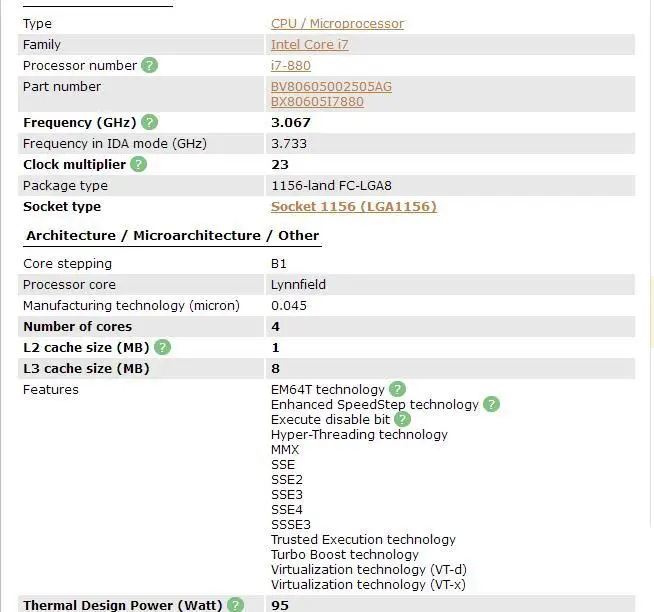The width and height of the screenshot is (654, 612).
Task: Click part number BV80605002505AG link
Action: [x=331, y=86]
